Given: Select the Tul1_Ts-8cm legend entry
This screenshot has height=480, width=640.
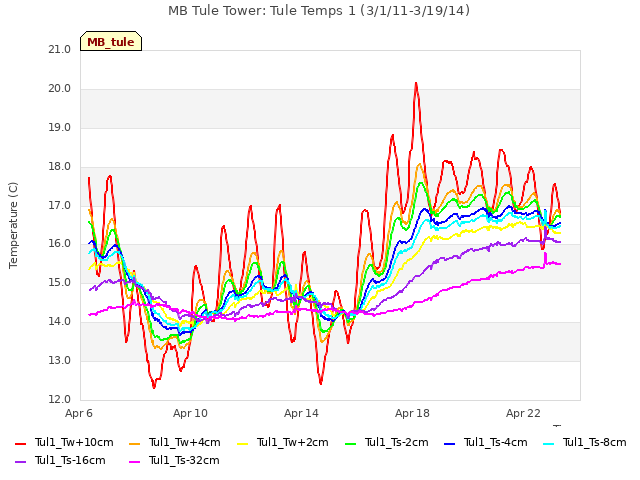Looking at the screenshot, I should coord(584,442).
